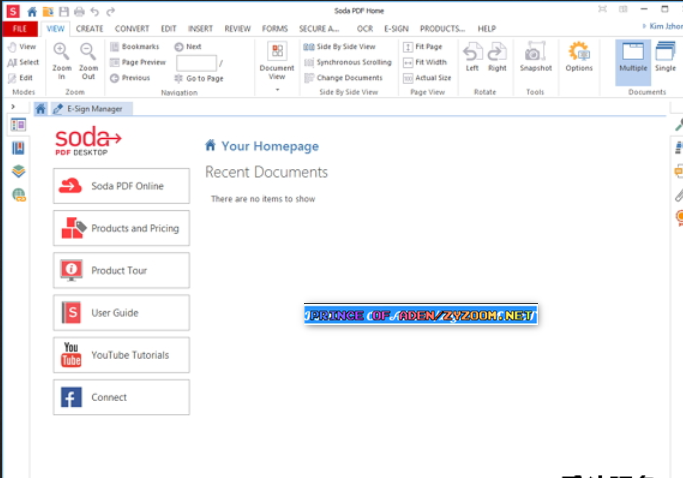
Task: Open the Bookmarks panel from ribbon
Action: point(135,47)
